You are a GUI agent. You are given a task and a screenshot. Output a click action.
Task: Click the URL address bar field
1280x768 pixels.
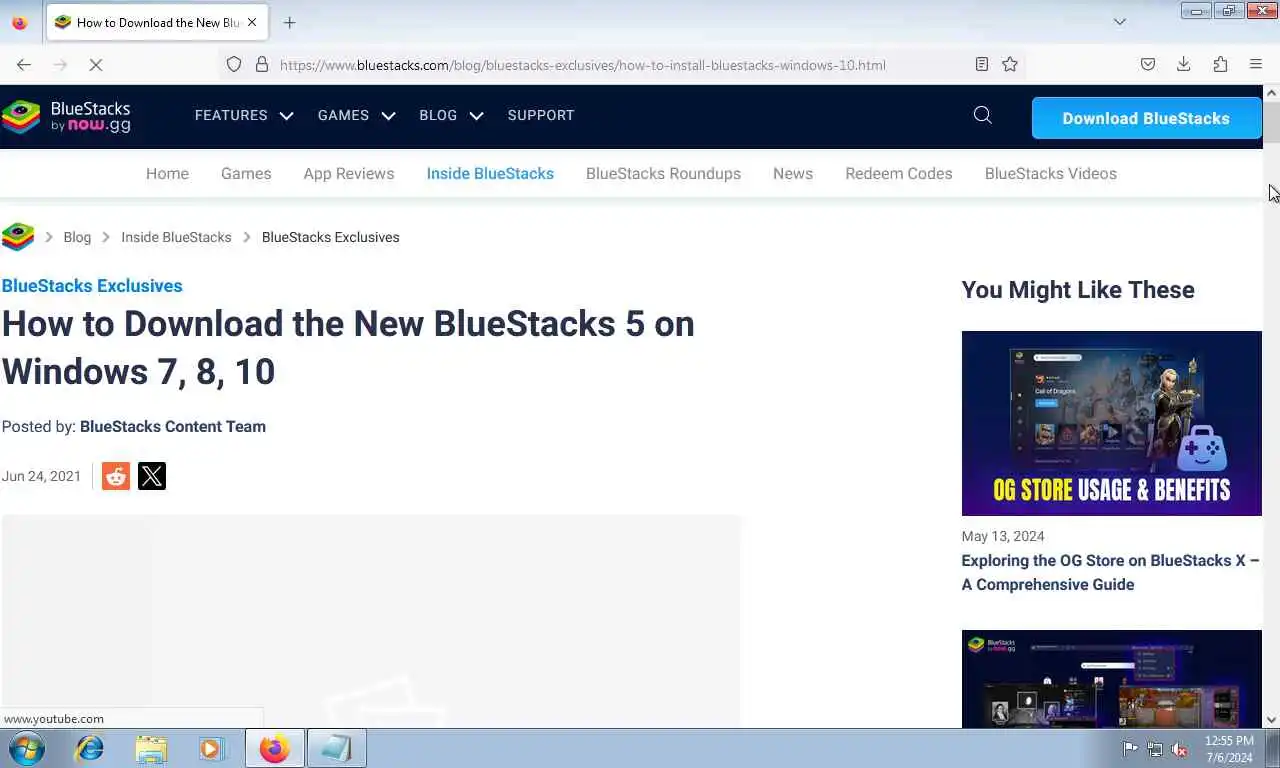620,64
